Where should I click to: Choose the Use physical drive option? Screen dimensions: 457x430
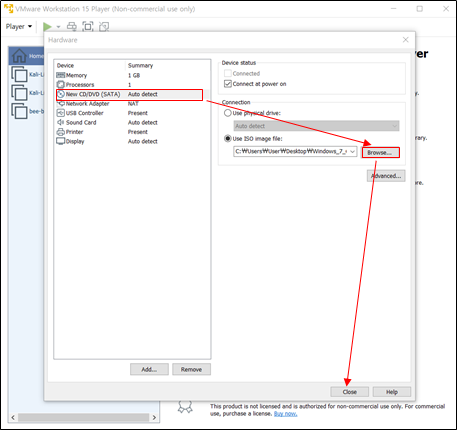[x=228, y=113]
